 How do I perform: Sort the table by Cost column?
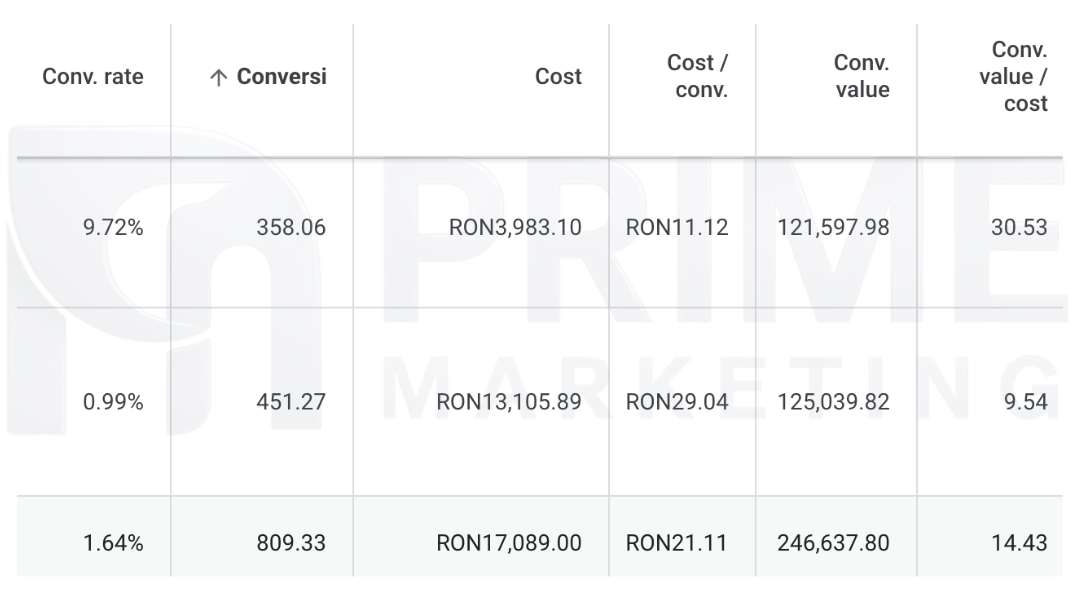(558, 77)
